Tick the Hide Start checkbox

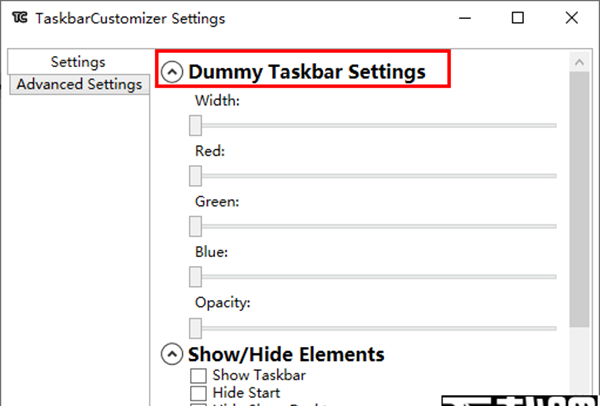pyautogui.click(x=198, y=393)
